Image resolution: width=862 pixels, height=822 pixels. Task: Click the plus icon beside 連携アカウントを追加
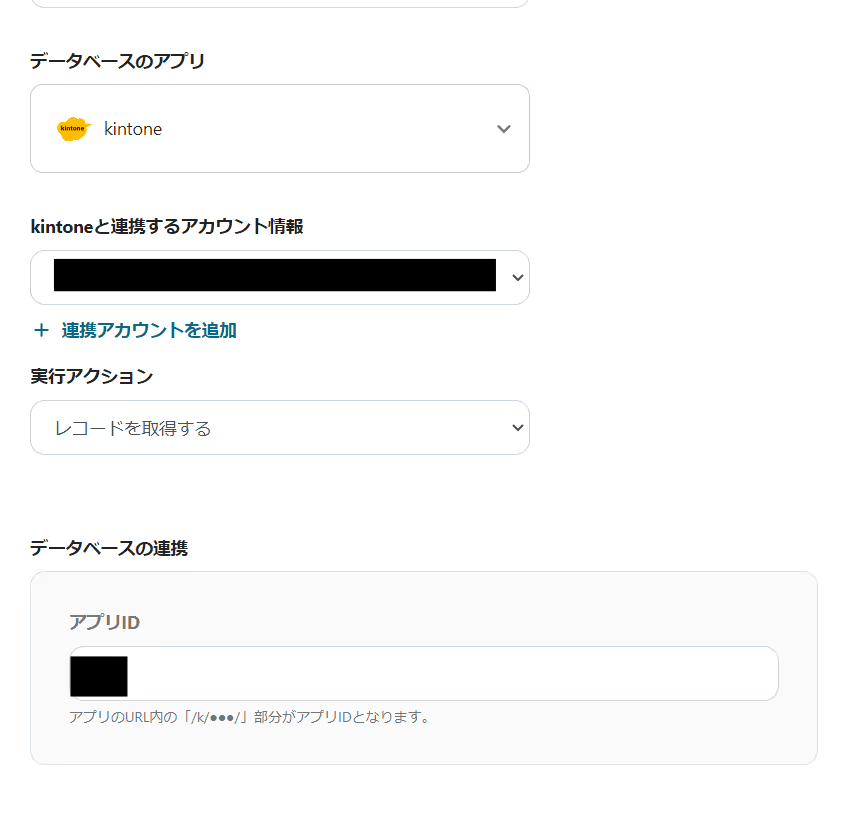click(41, 330)
